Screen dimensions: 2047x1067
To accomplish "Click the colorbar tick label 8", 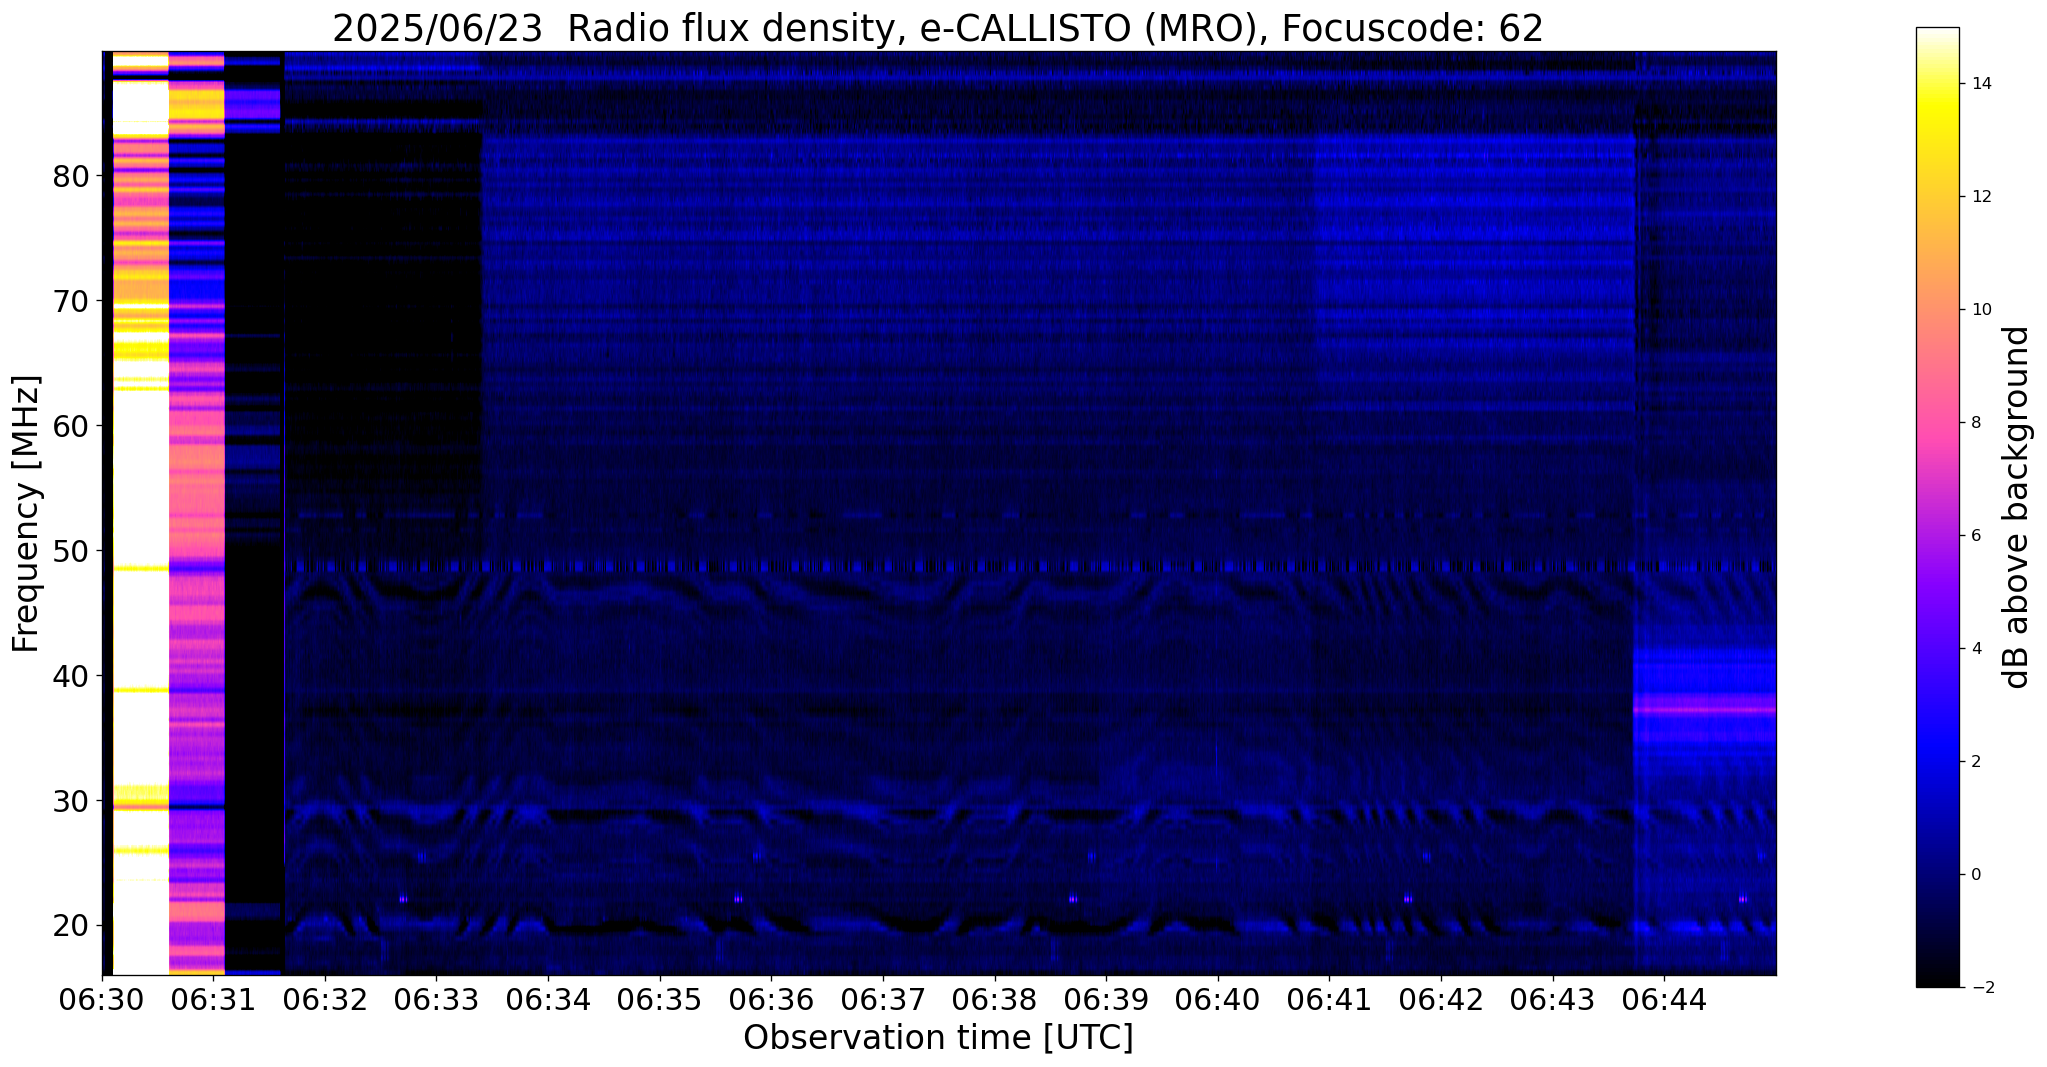I will pyautogui.click(x=1975, y=423).
